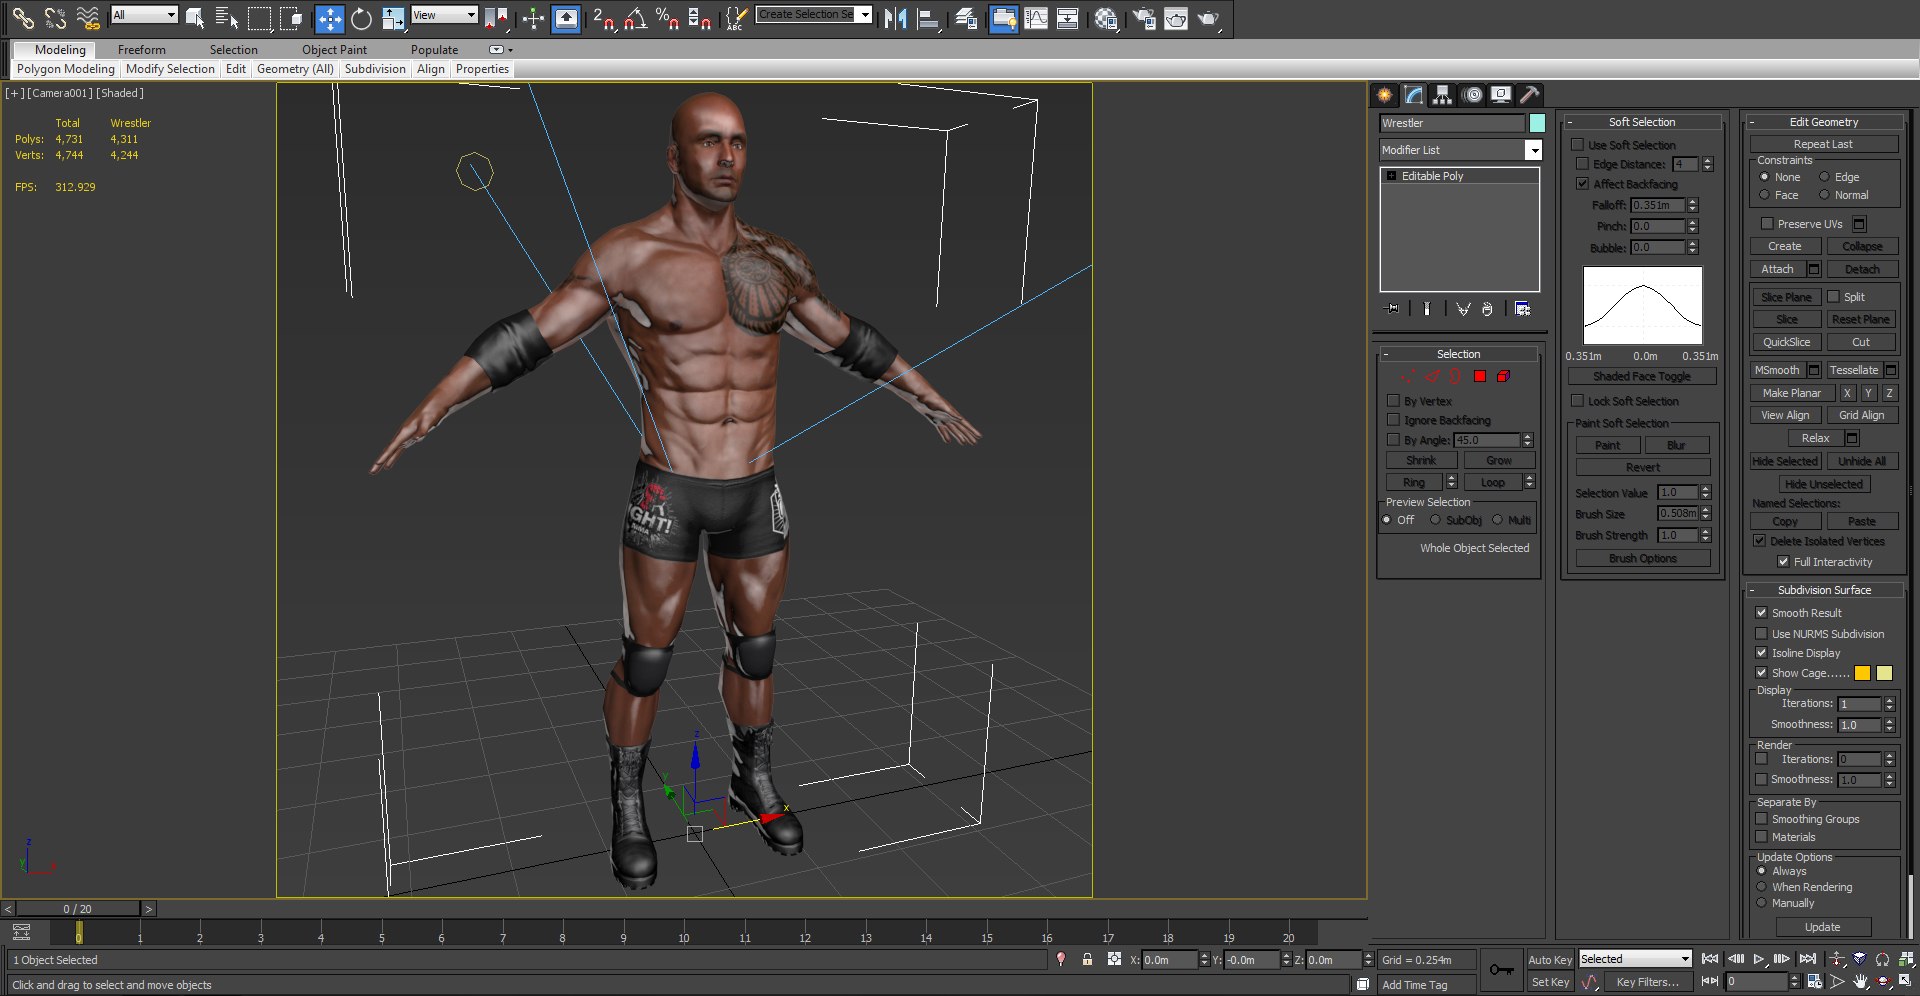Activate the Select and Scale tool
The image size is (1920, 996).
(x=393, y=18)
